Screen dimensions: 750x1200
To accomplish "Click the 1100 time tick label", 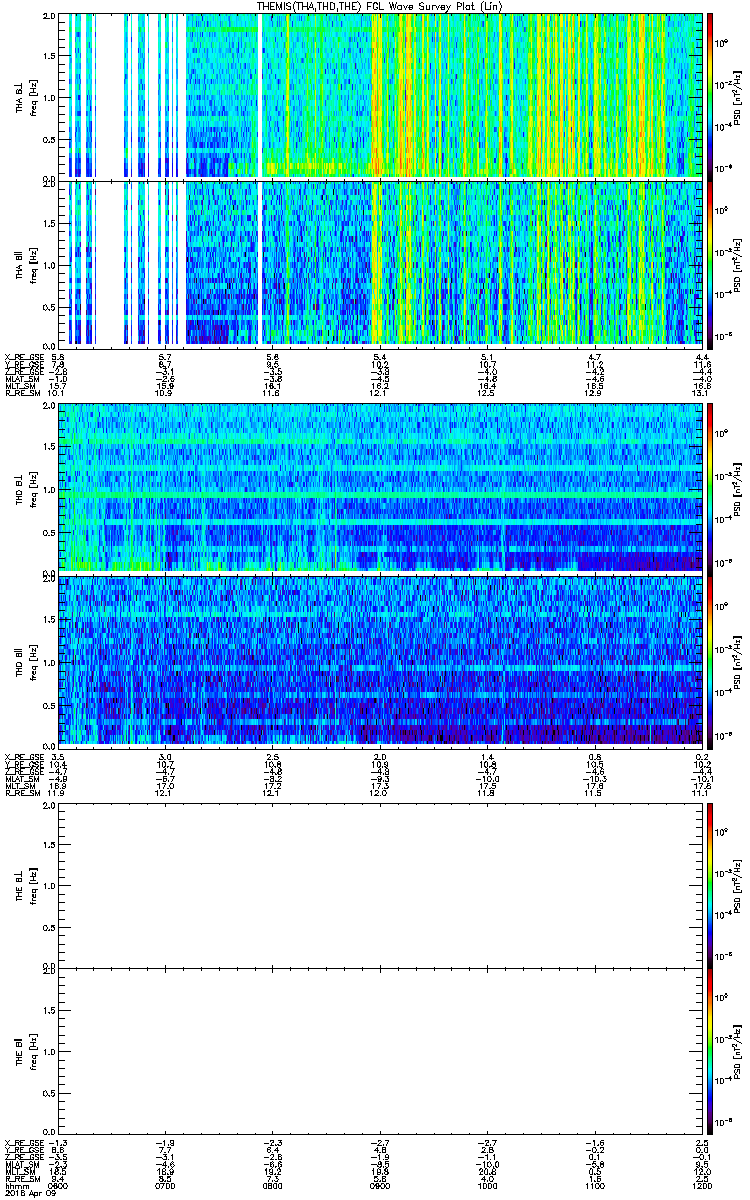I will tap(595, 1185).
